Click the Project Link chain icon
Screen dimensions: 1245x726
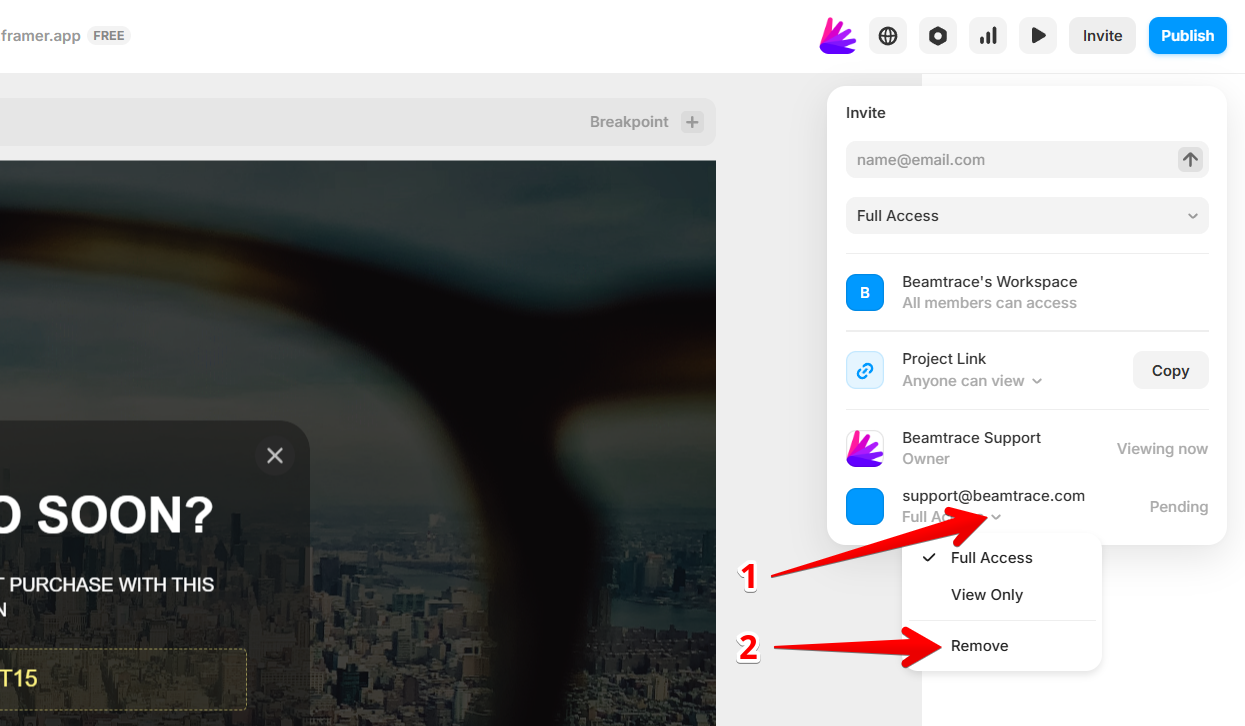(x=865, y=370)
